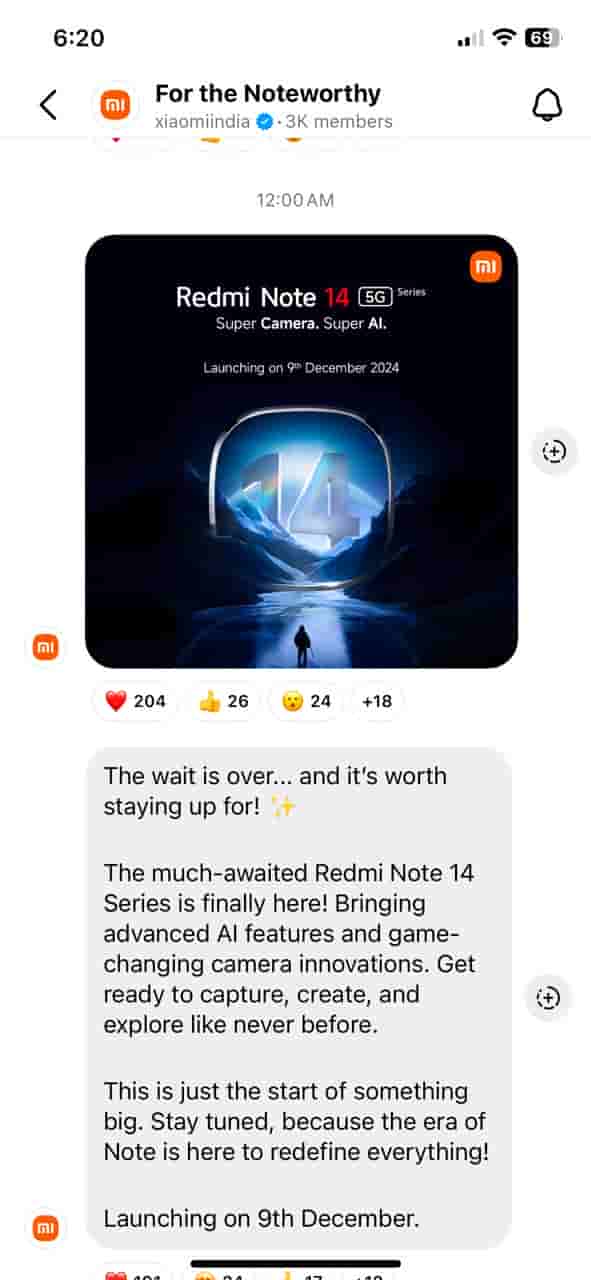
Task: Tap the 12:00 AM timestamp label
Action: pos(295,200)
